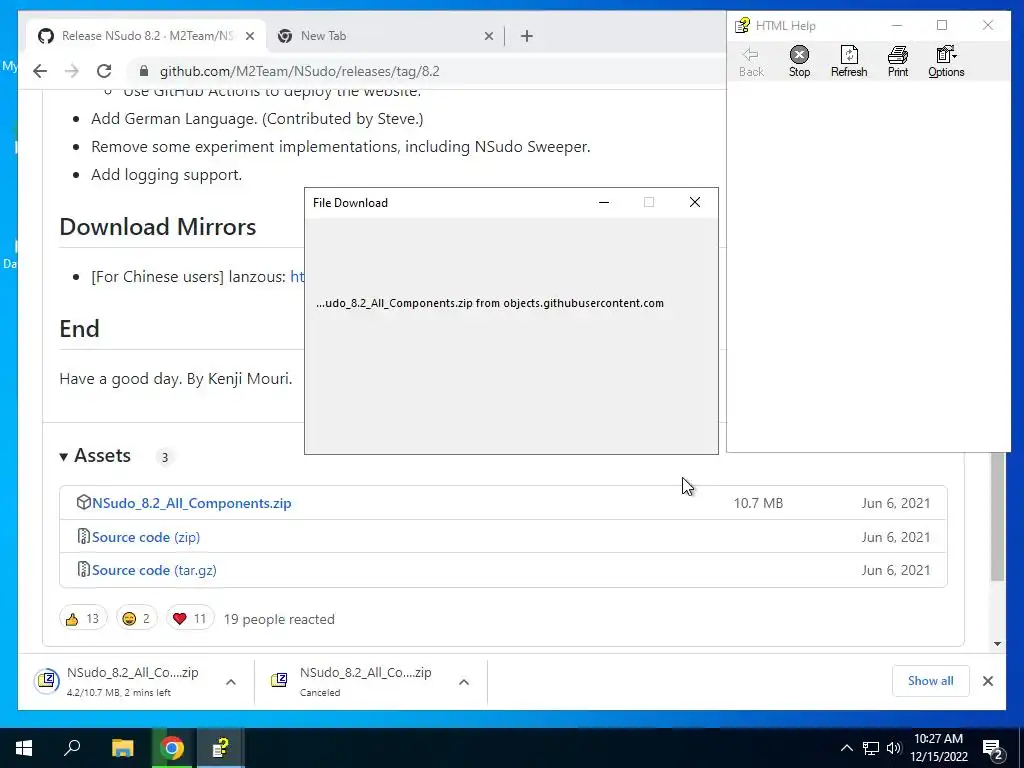
Task: Click Back in HTML Help toolbar
Action: [751, 62]
